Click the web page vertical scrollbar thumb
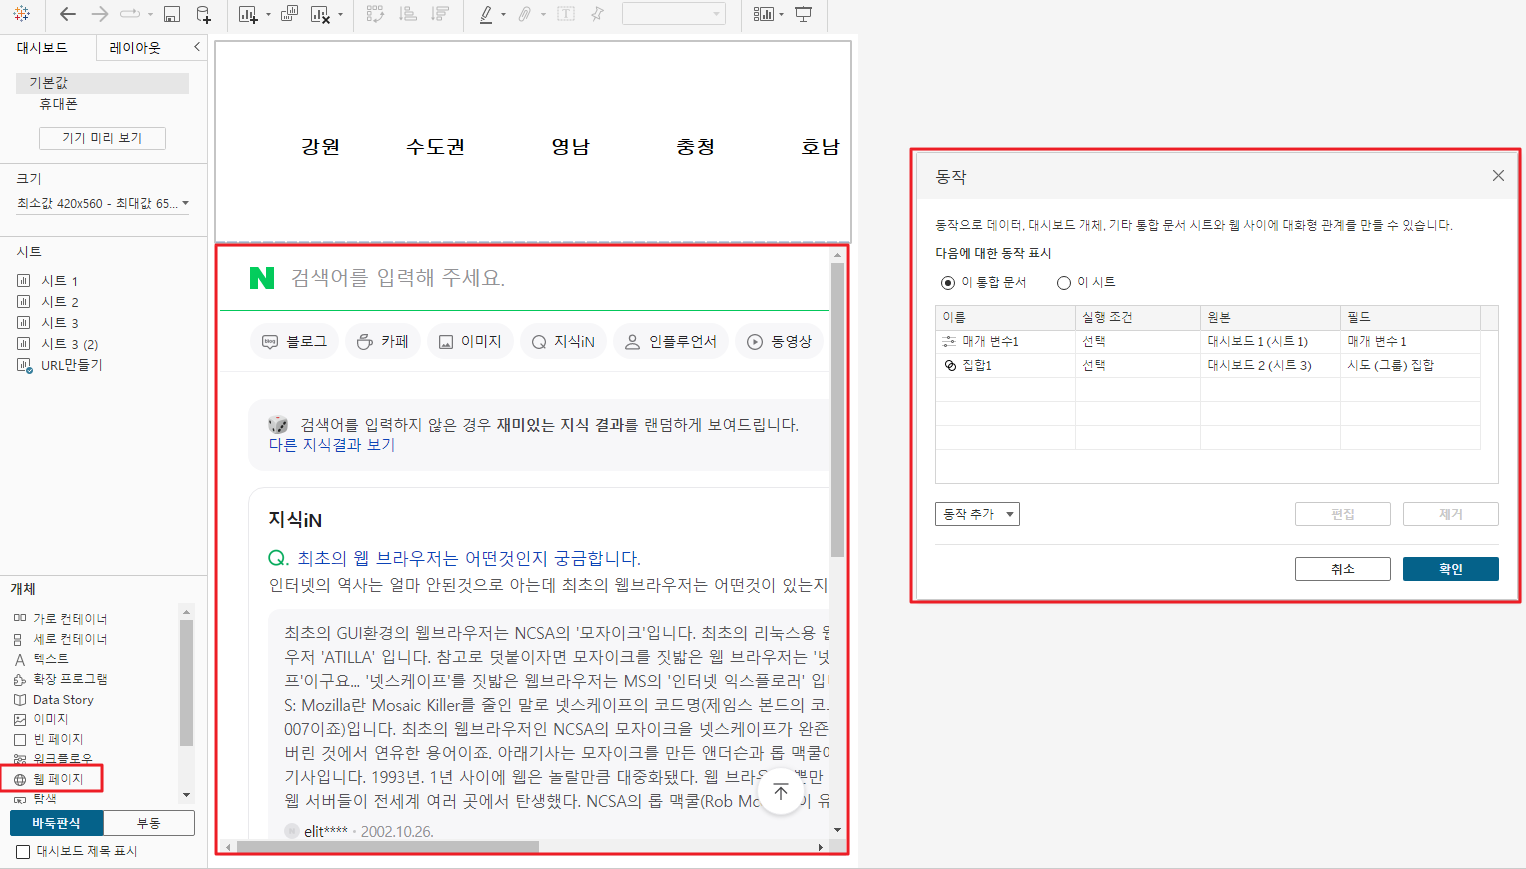This screenshot has width=1526, height=869. [x=838, y=410]
